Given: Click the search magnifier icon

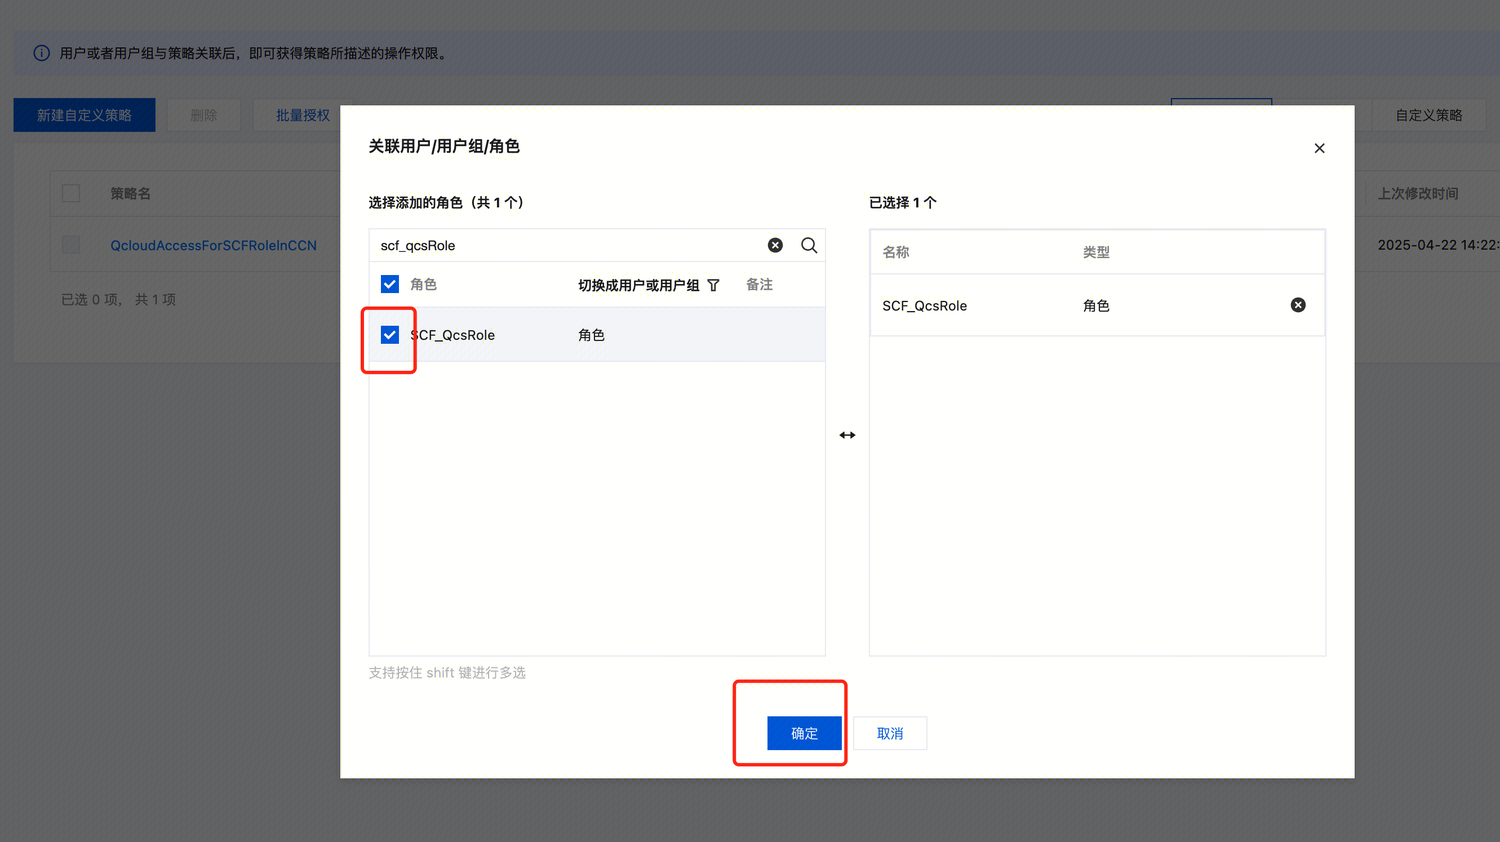Looking at the screenshot, I should 809,245.
